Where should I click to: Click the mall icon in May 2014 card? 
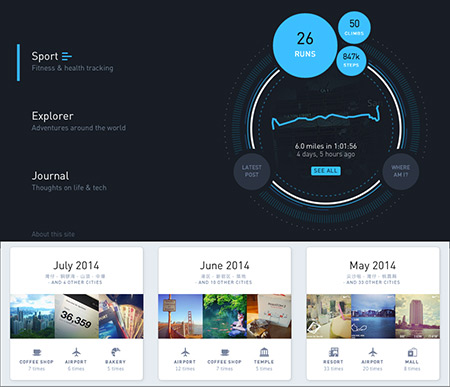[x=412, y=352]
